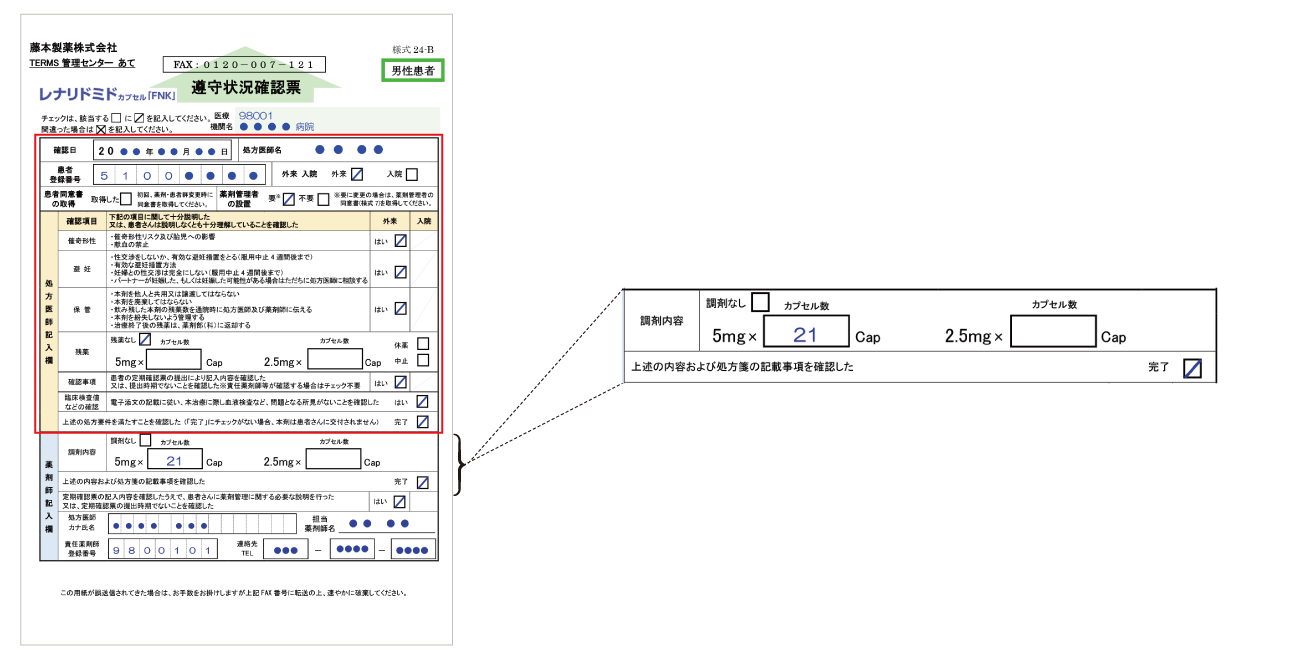
Task: Click the FAX number box at top
Action: [x=244, y=64]
